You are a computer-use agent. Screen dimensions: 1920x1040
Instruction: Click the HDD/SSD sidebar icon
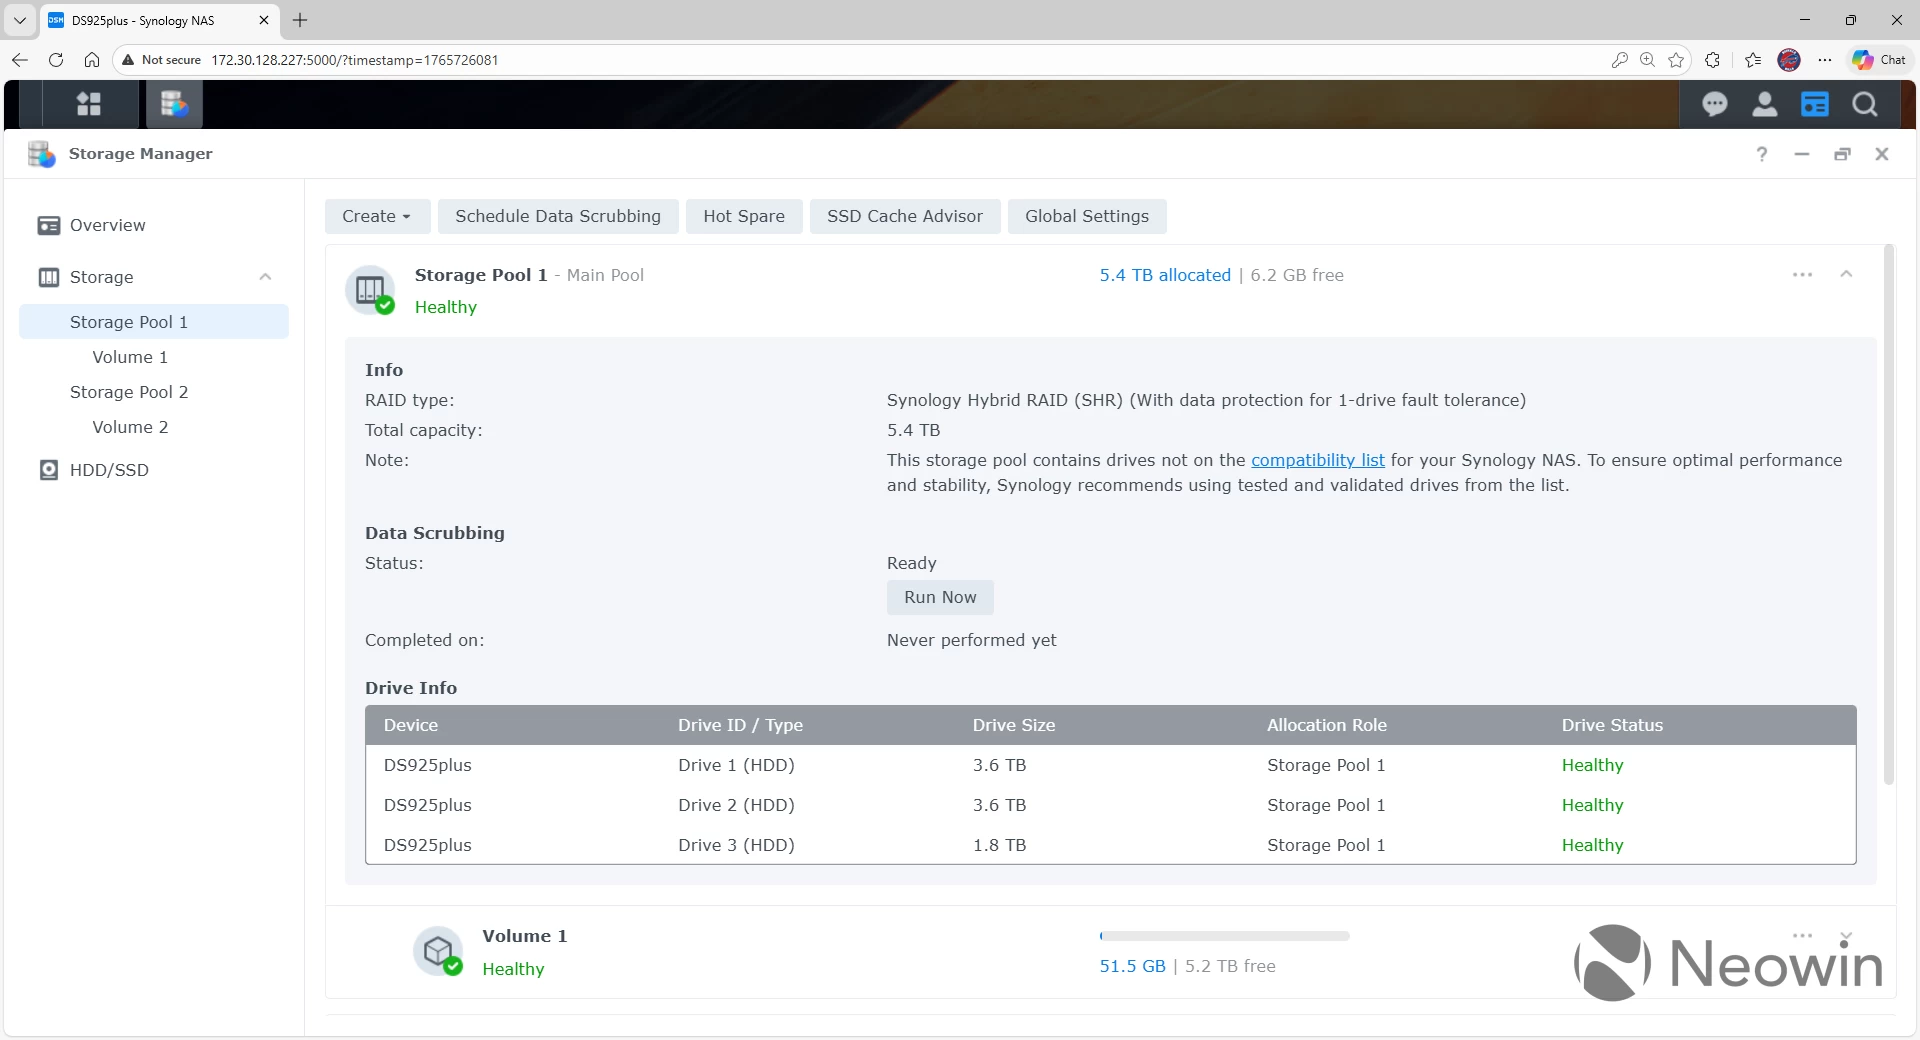tap(48, 470)
